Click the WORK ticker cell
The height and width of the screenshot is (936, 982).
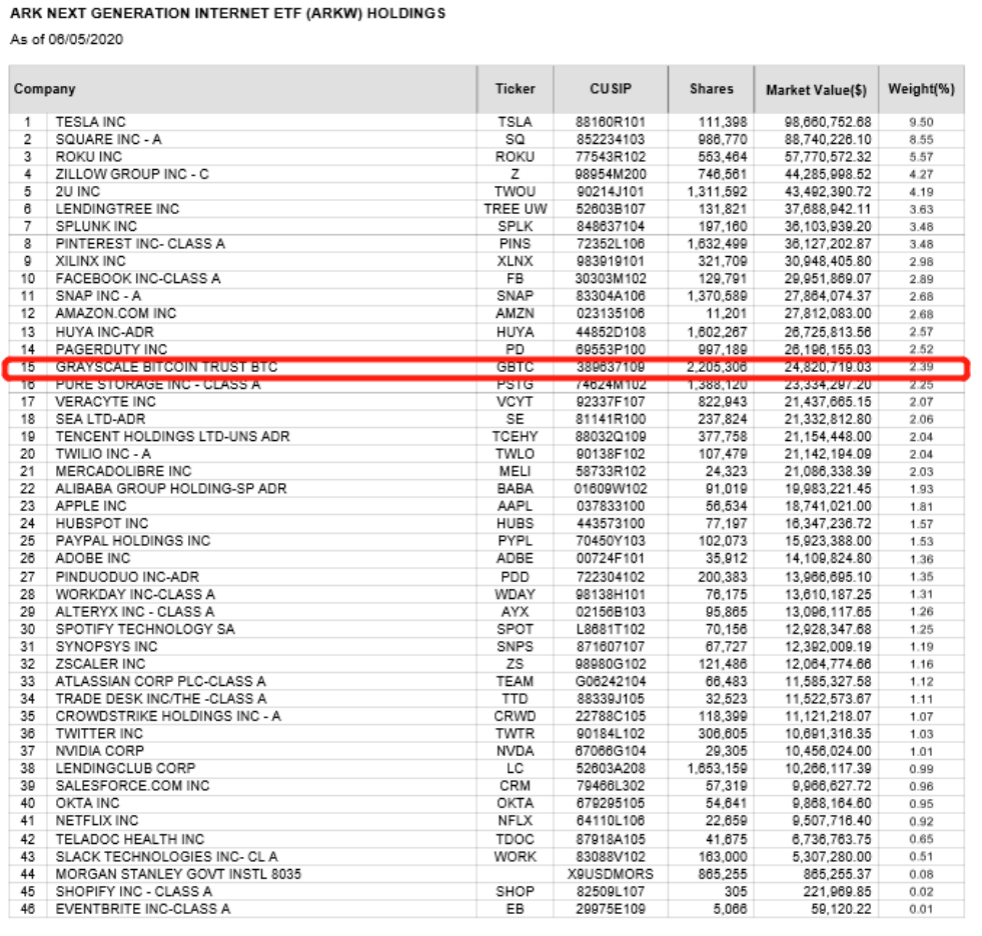pos(515,857)
